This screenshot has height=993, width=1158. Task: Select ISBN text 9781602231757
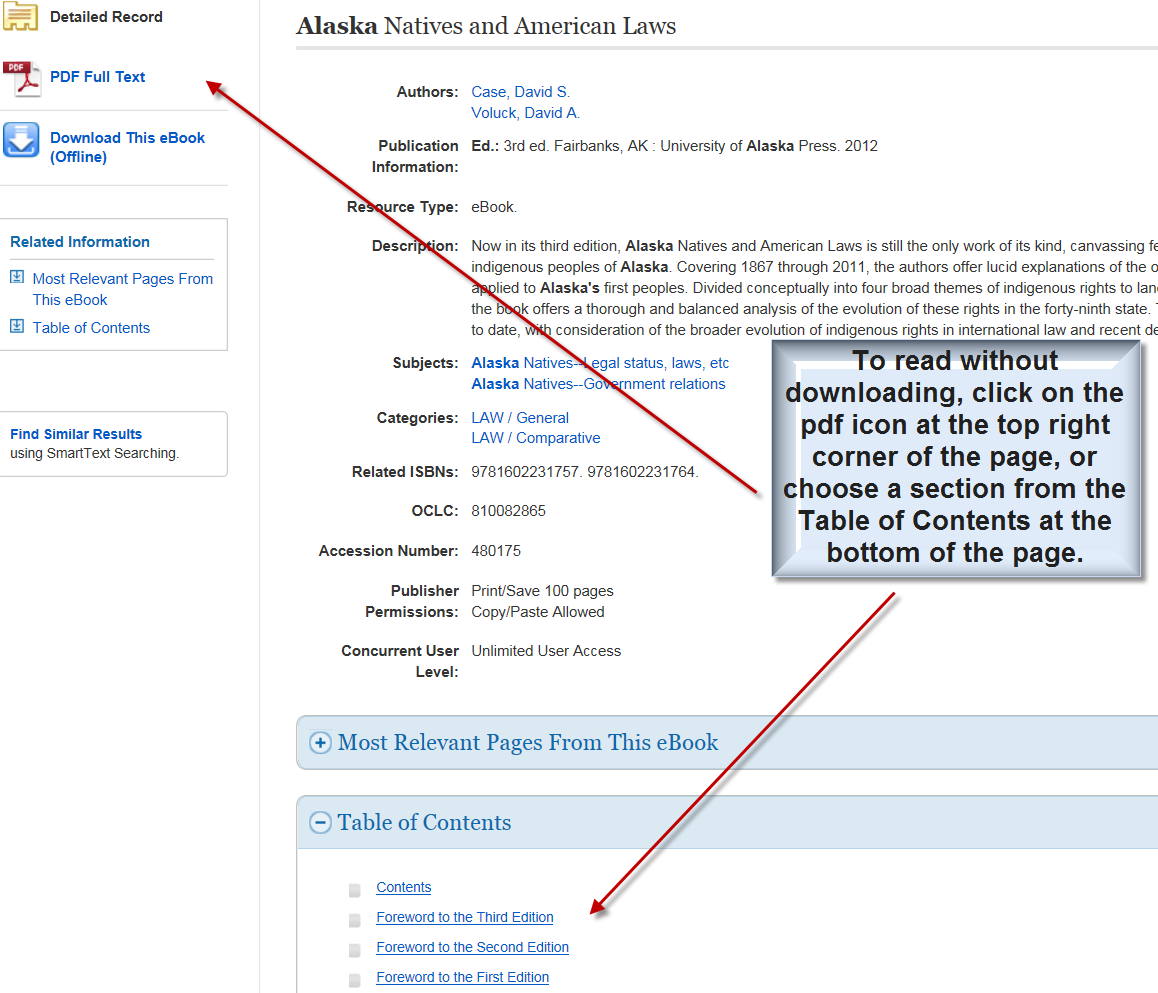(x=526, y=472)
